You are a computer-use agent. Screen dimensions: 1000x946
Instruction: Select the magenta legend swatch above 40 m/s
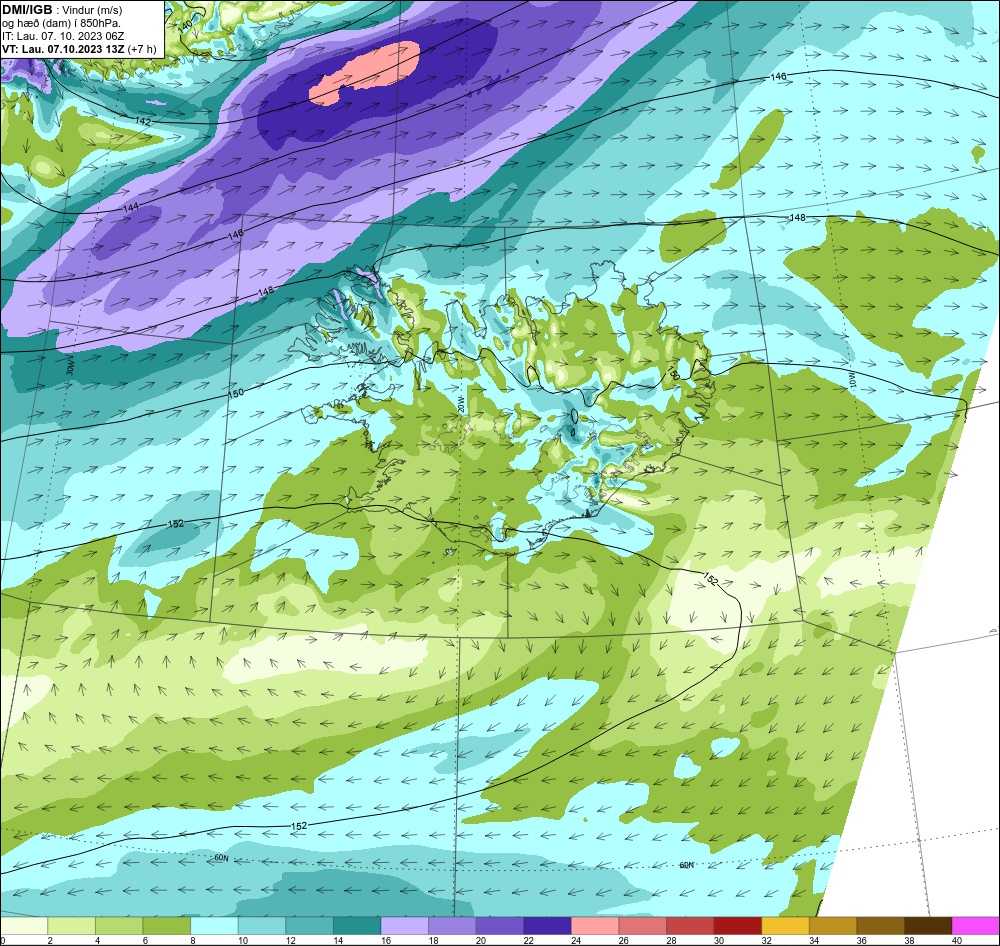[976, 926]
